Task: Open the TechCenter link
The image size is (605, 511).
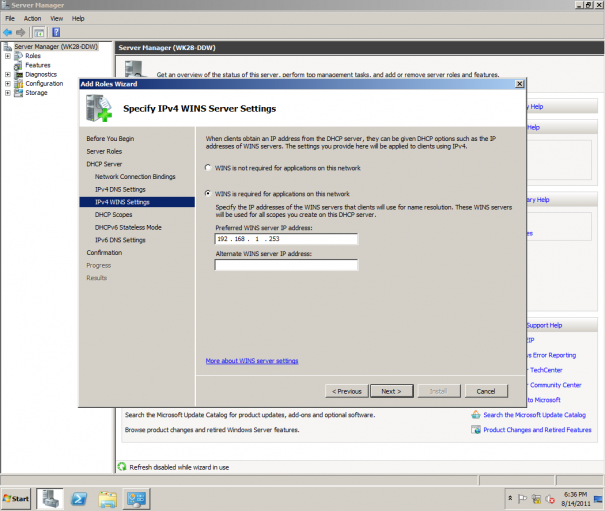Action: click(x=546, y=370)
